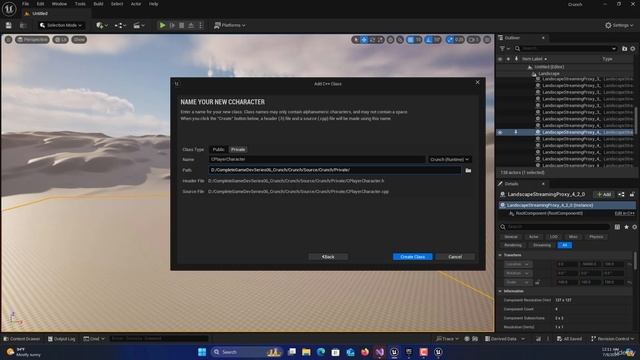
Task: Select the All filter in Details
Action: click(x=564, y=245)
